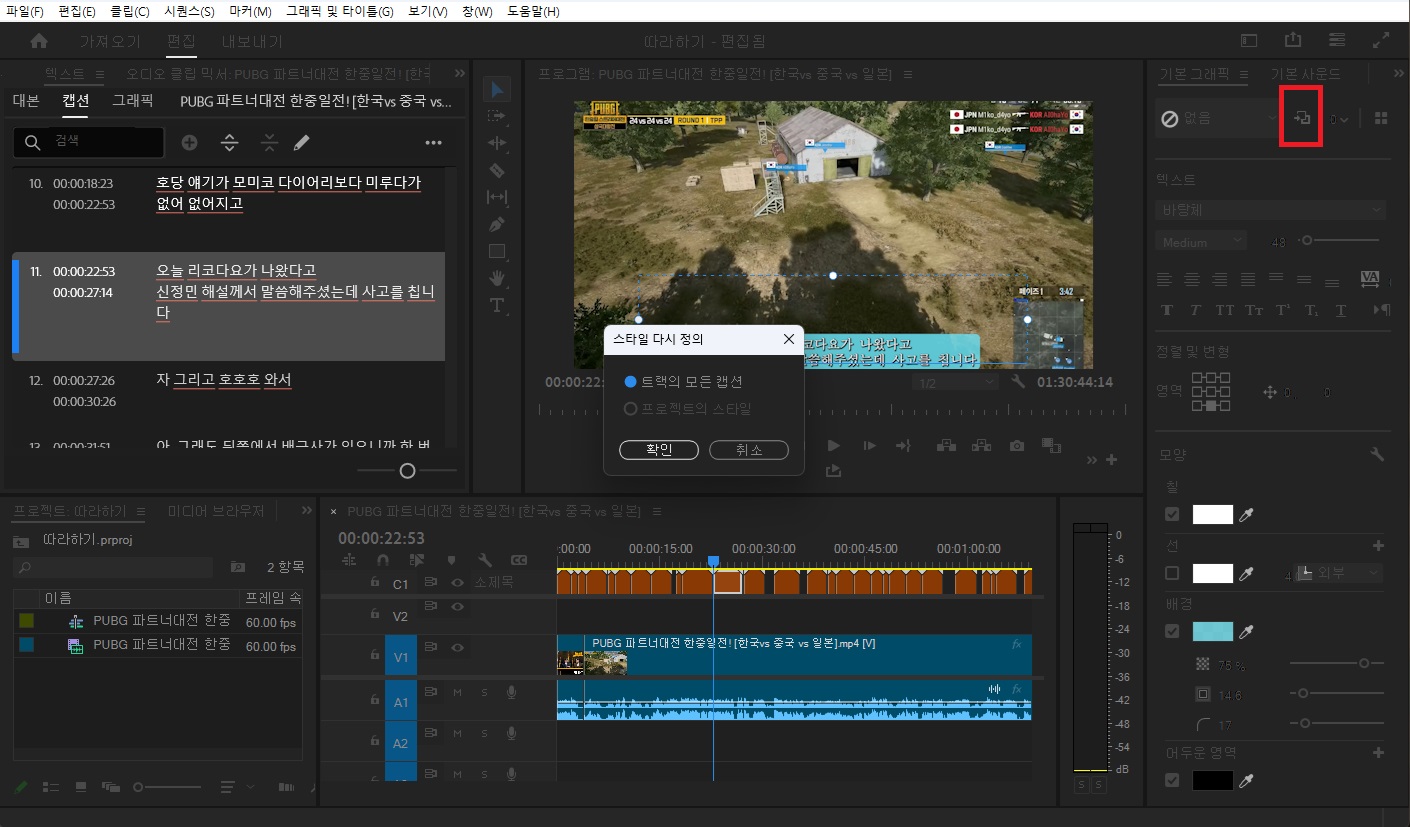The width and height of the screenshot is (1410, 827).
Task: Select the Rectangle tool
Action: coord(497,251)
